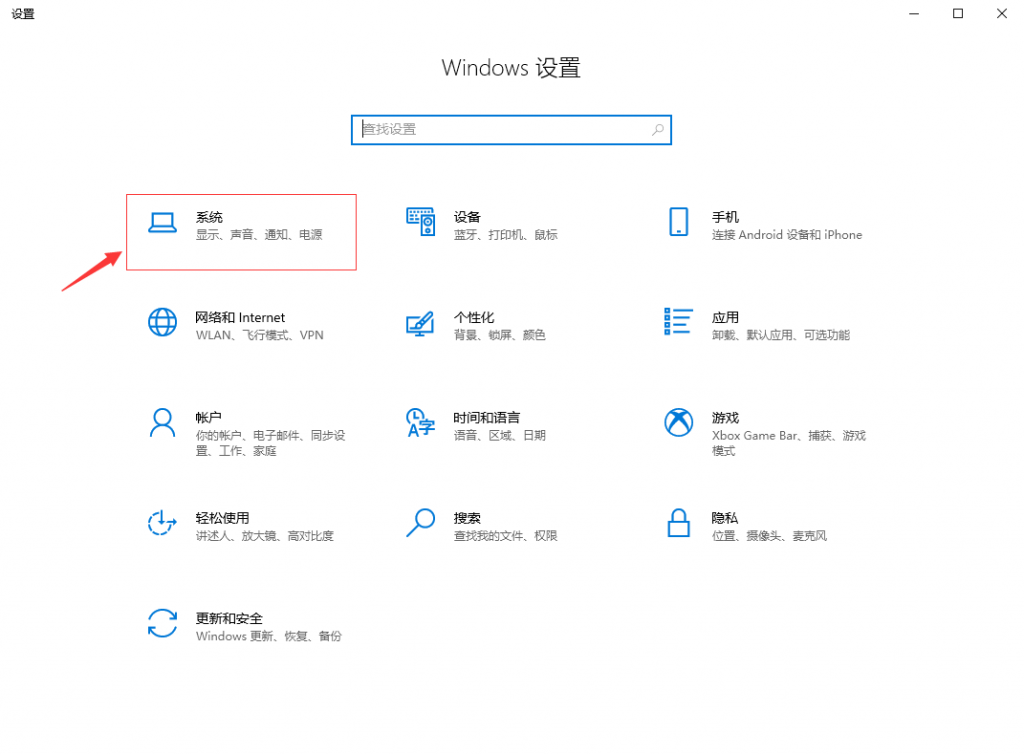Open the 更新和安全 refresh arrows icon

(x=162, y=623)
